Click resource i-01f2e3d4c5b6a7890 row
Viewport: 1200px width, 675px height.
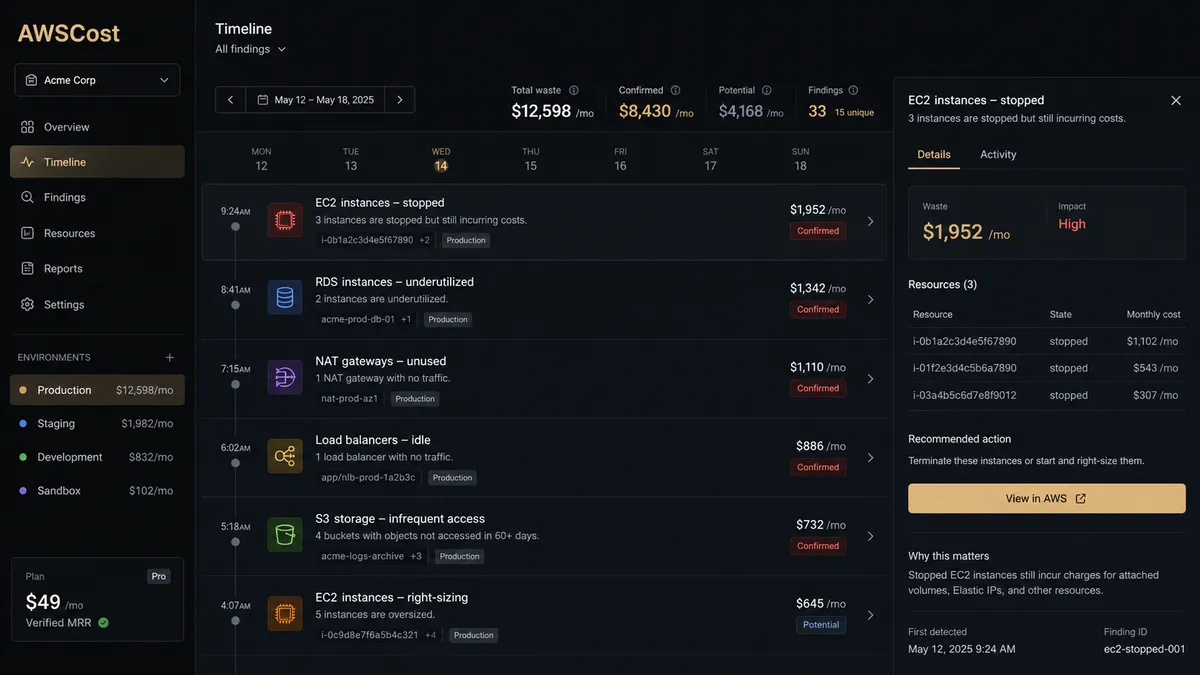click(x=1047, y=368)
